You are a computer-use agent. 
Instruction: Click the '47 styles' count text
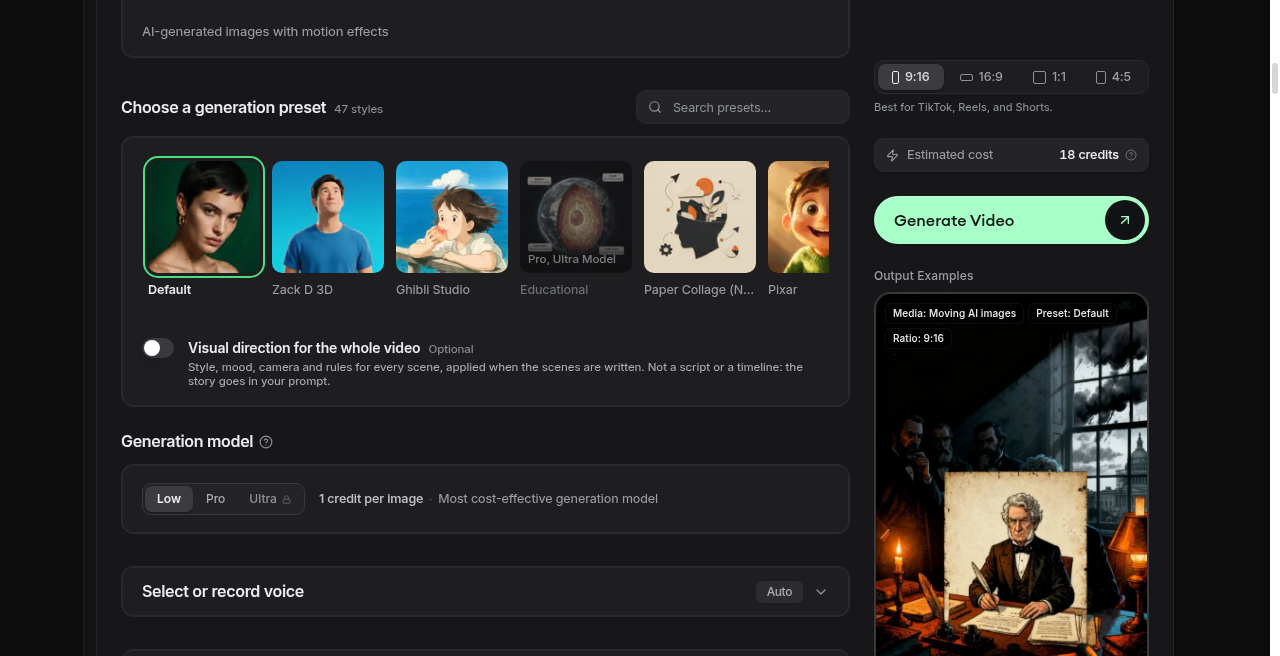tap(358, 109)
